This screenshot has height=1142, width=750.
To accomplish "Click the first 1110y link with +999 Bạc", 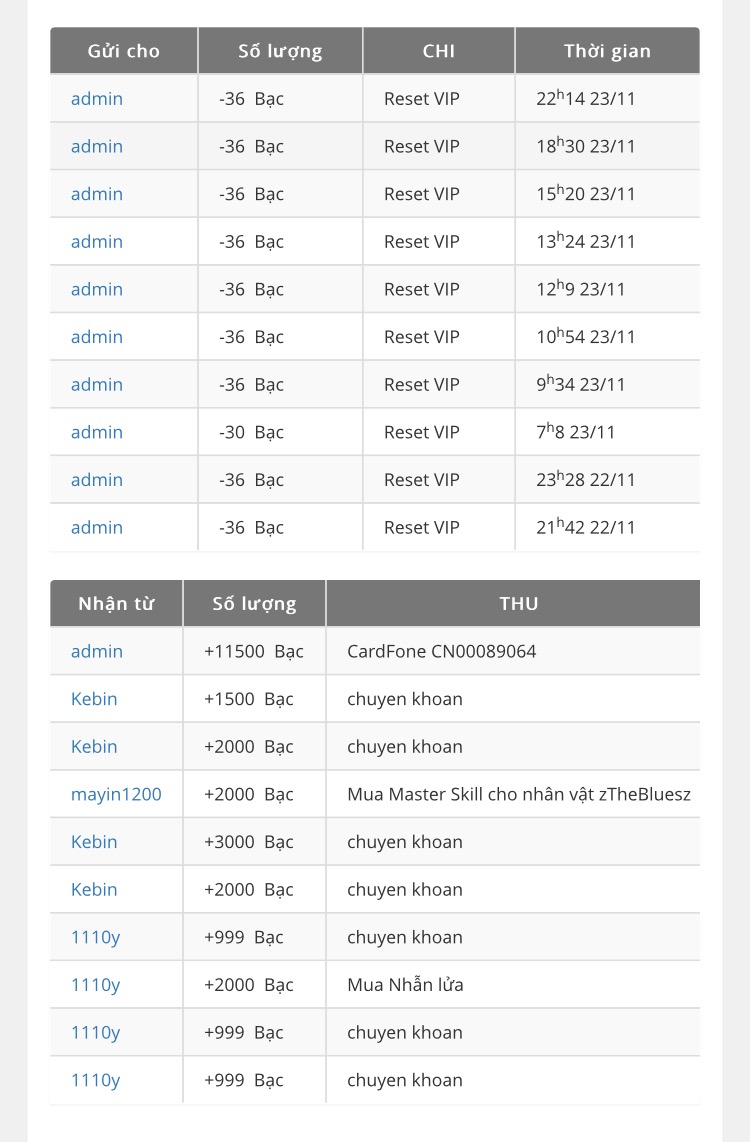I will pyautogui.click(x=95, y=937).
